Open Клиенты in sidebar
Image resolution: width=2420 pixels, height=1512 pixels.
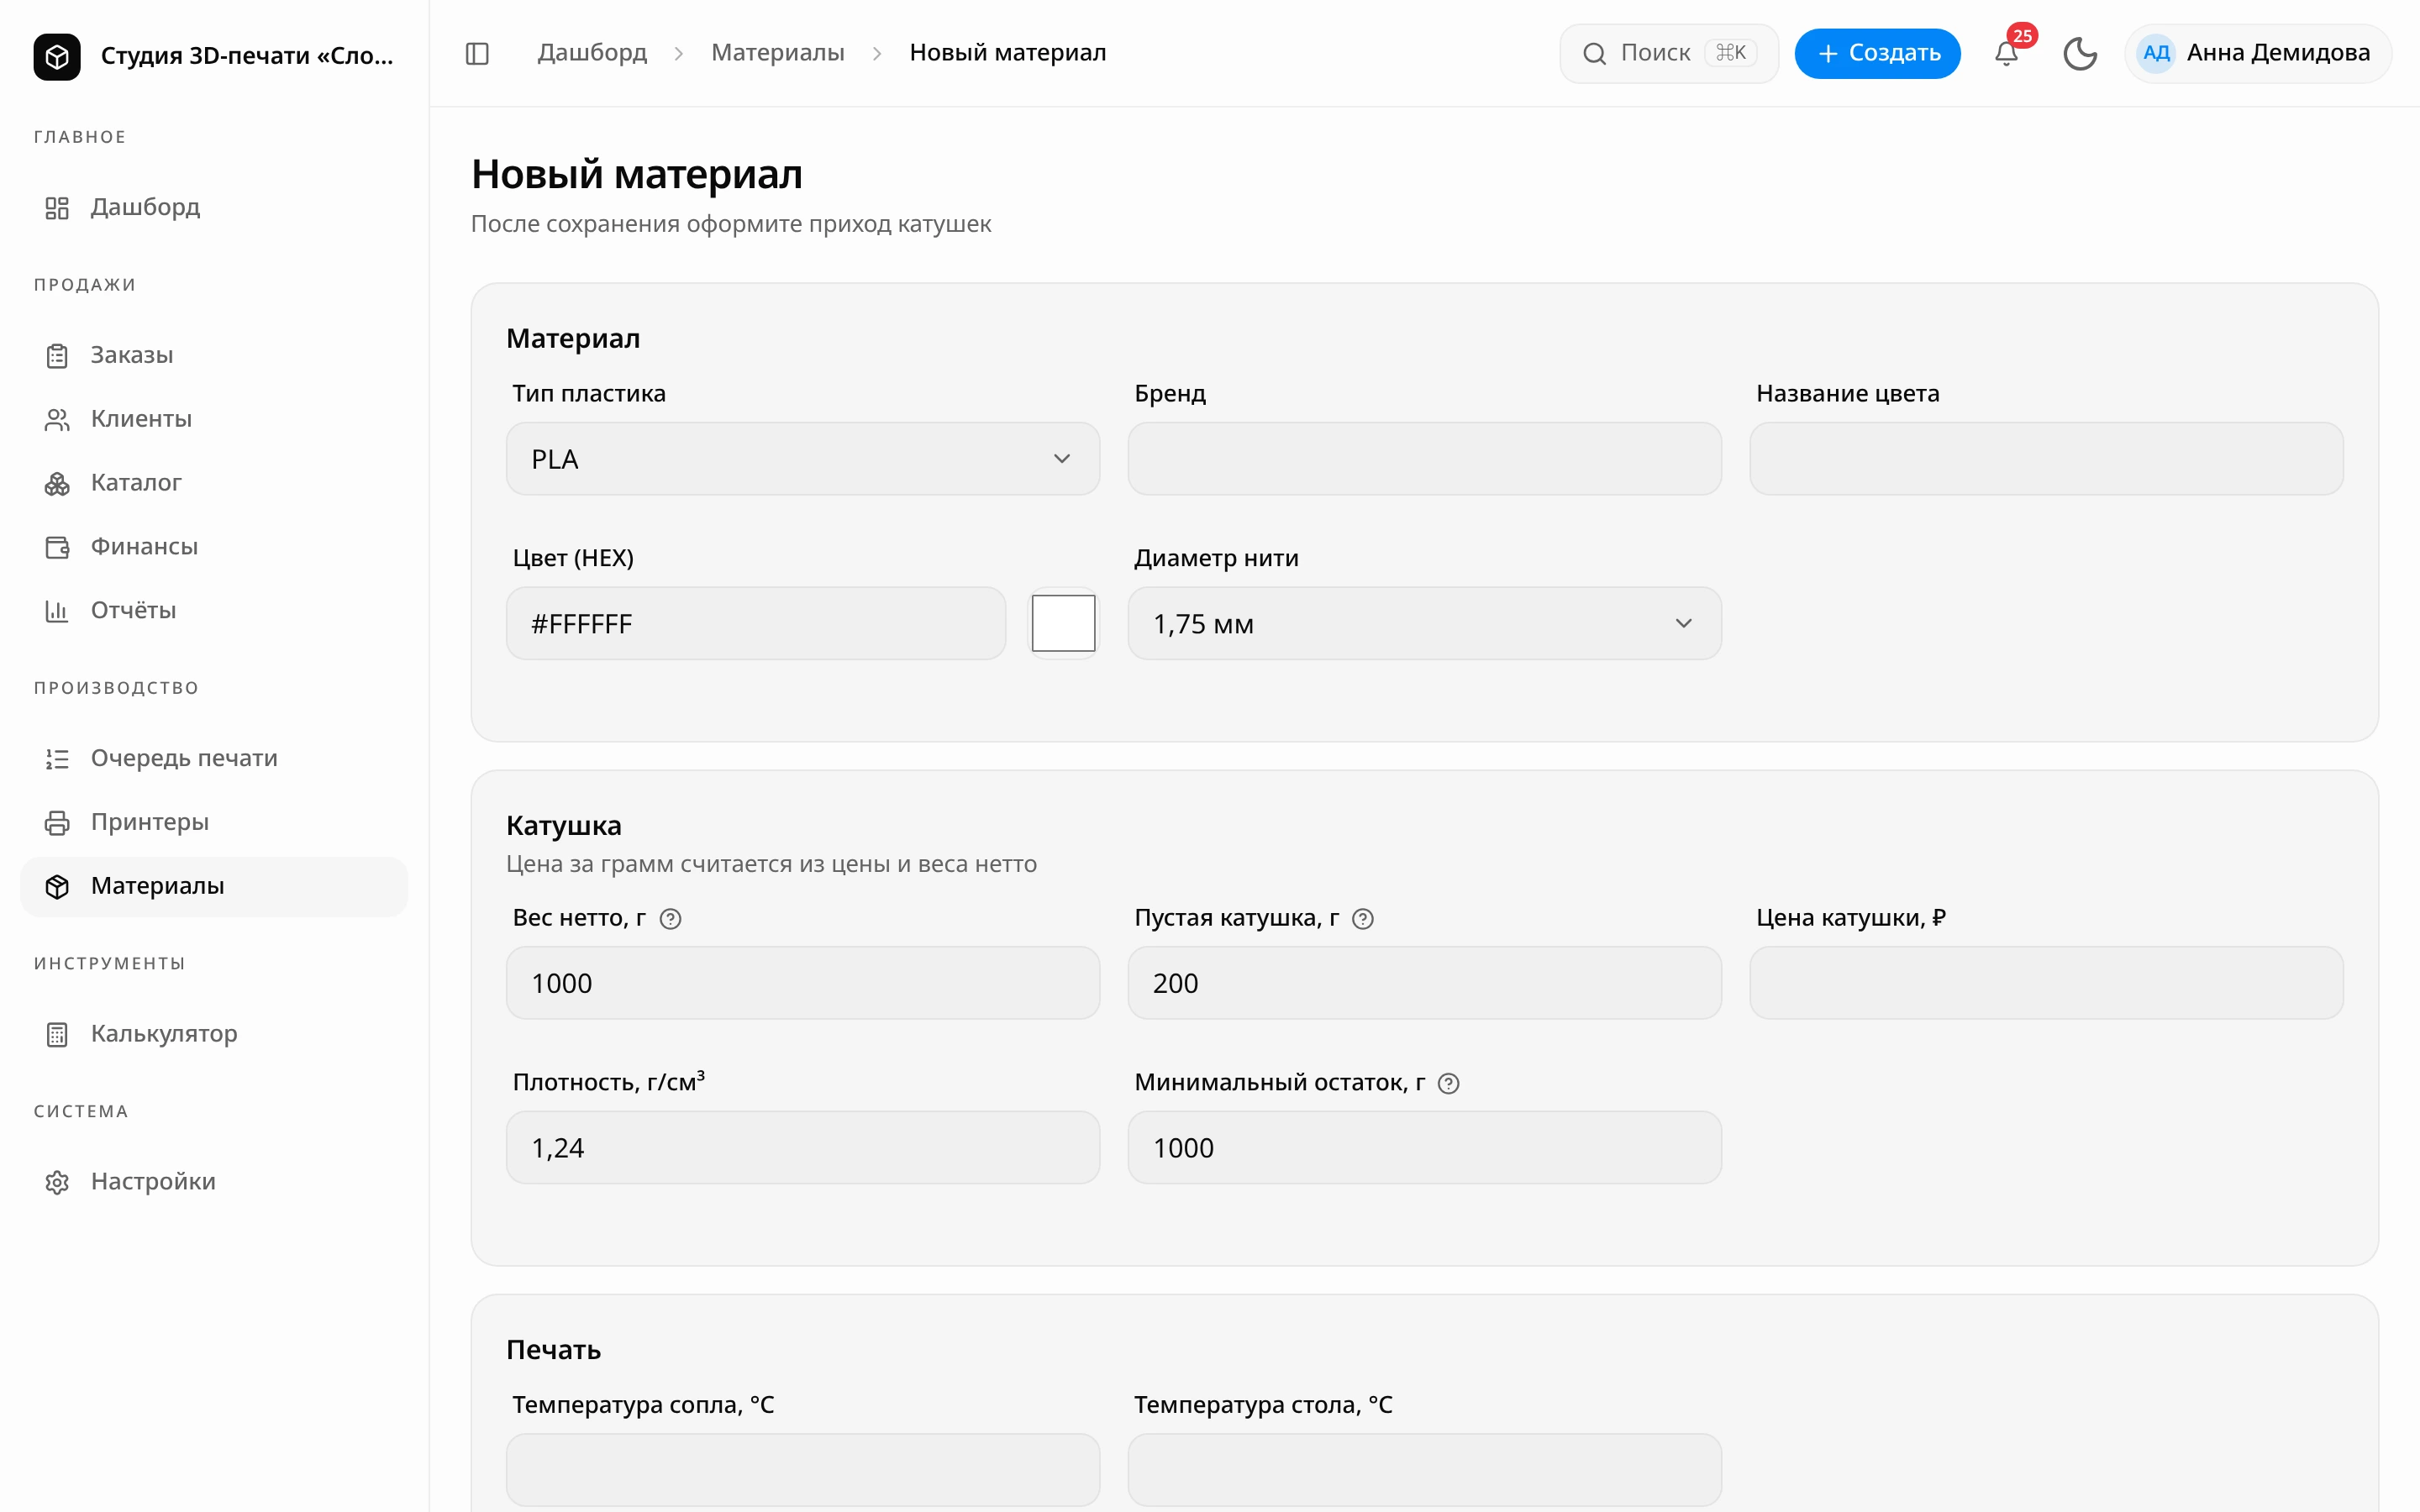214,419
